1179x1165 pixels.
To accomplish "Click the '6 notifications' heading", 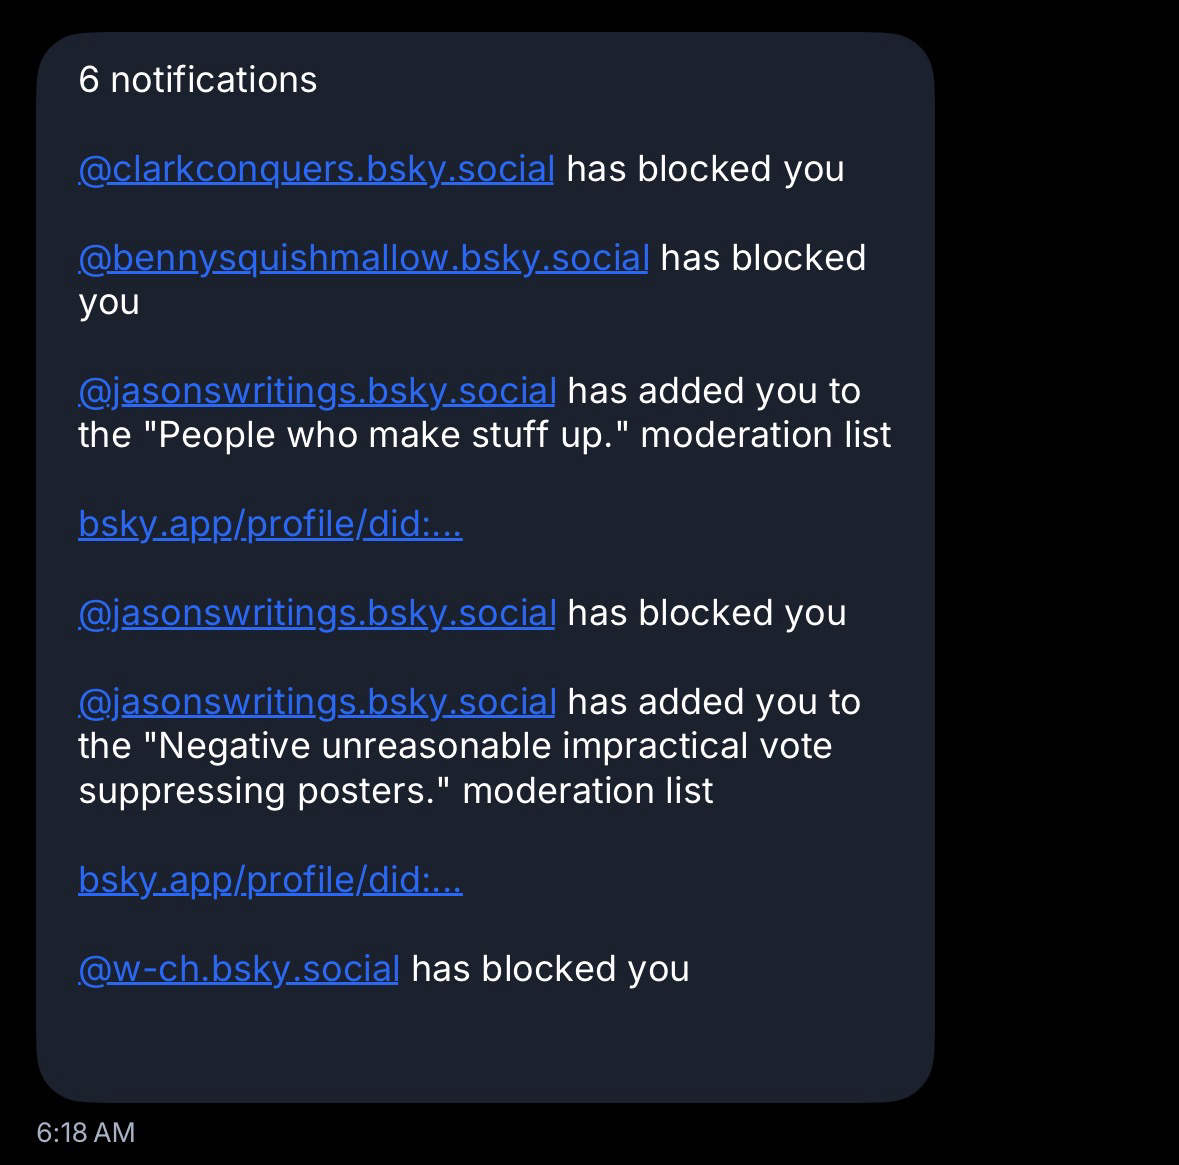I will tap(197, 80).
